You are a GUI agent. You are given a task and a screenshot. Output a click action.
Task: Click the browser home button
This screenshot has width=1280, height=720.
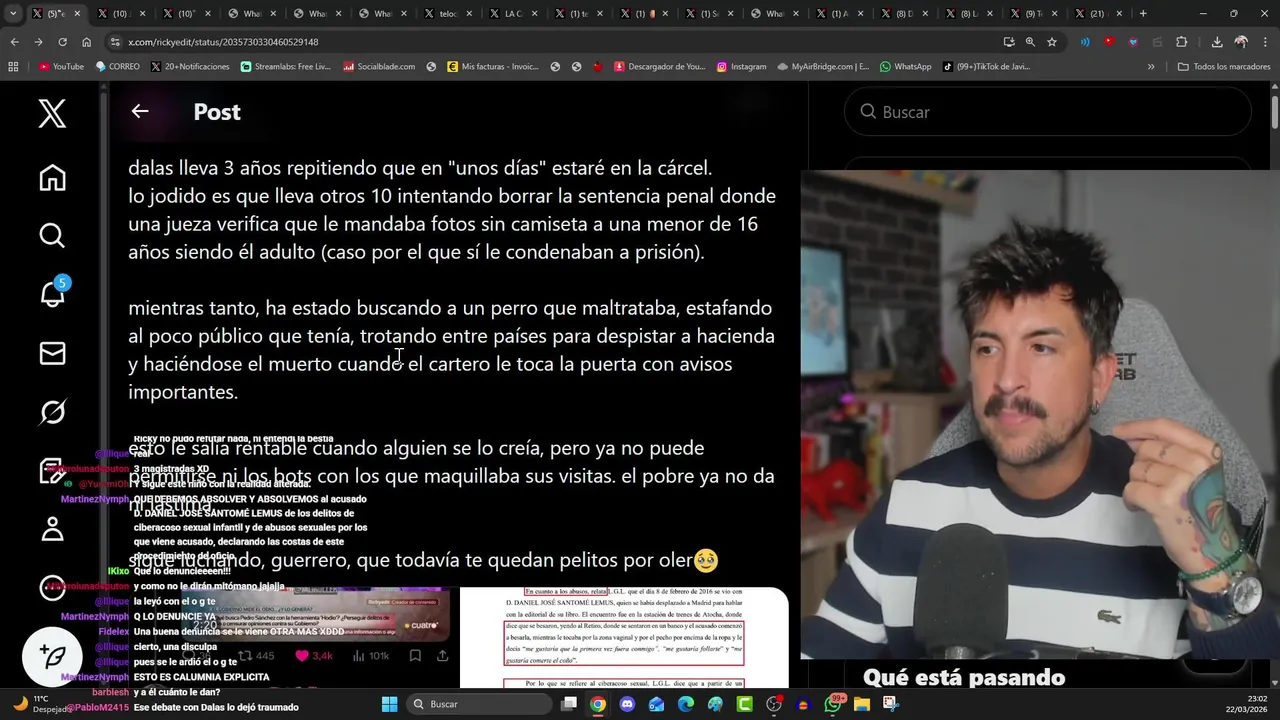click(x=86, y=42)
